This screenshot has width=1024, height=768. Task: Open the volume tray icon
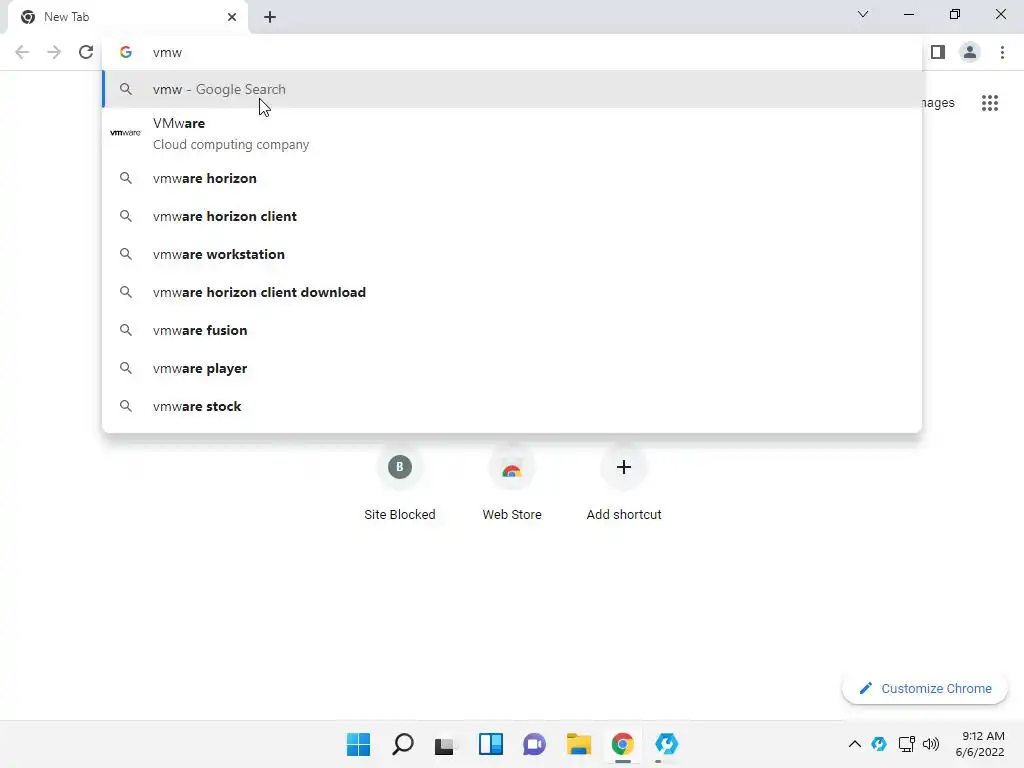point(931,744)
